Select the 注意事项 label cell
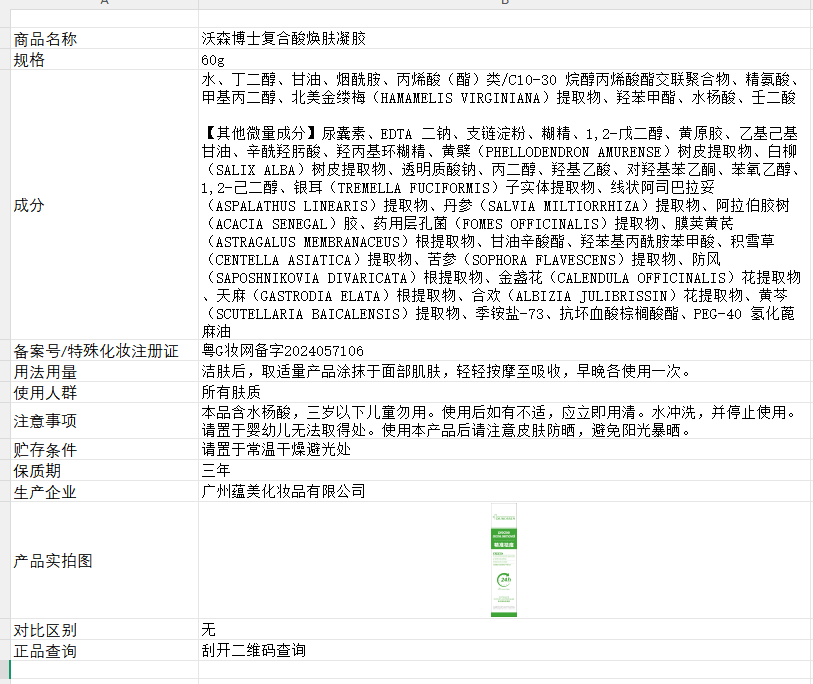Image resolution: width=813 pixels, height=684 pixels. (104, 421)
